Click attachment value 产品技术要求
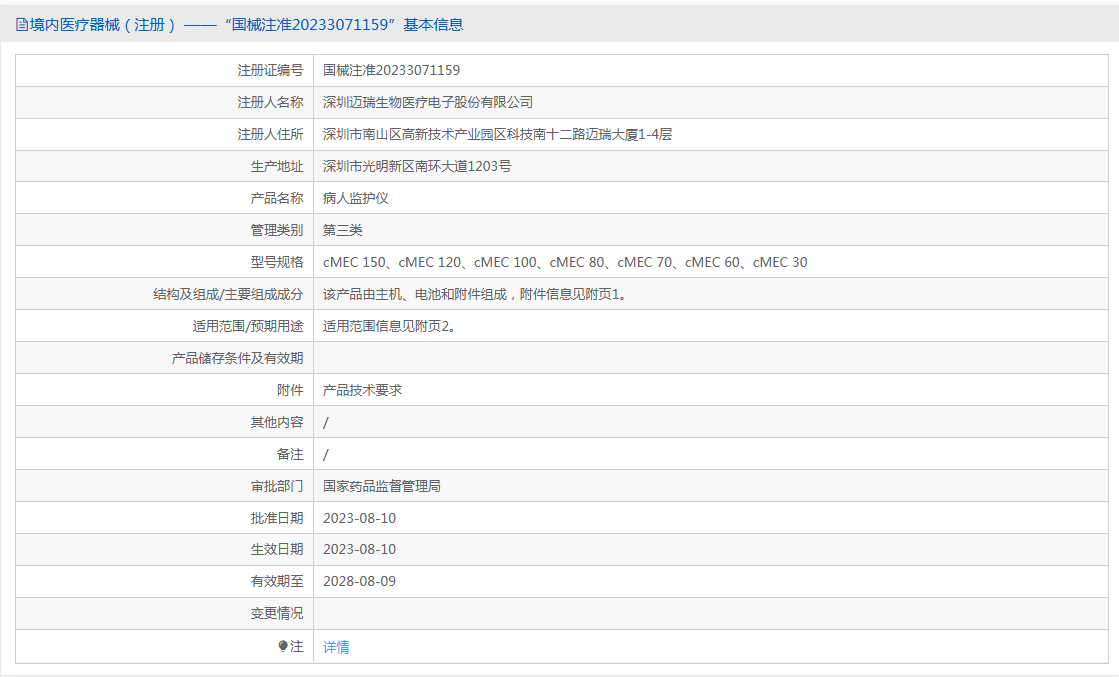The height and width of the screenshot is (677, 1119). tap(362, 390)
